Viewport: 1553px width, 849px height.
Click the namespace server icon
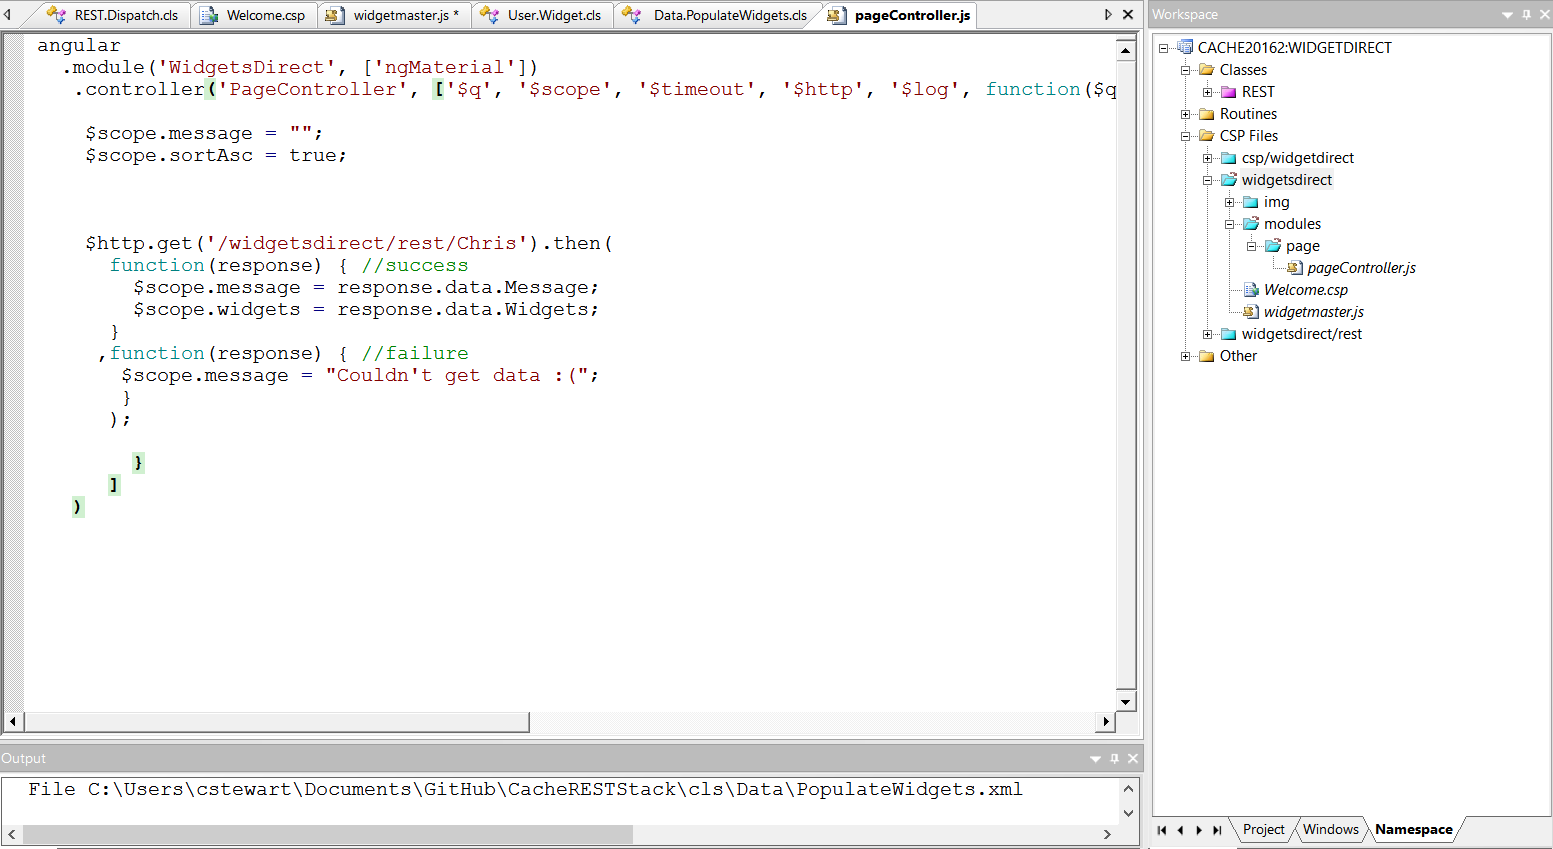(1185, 47)
